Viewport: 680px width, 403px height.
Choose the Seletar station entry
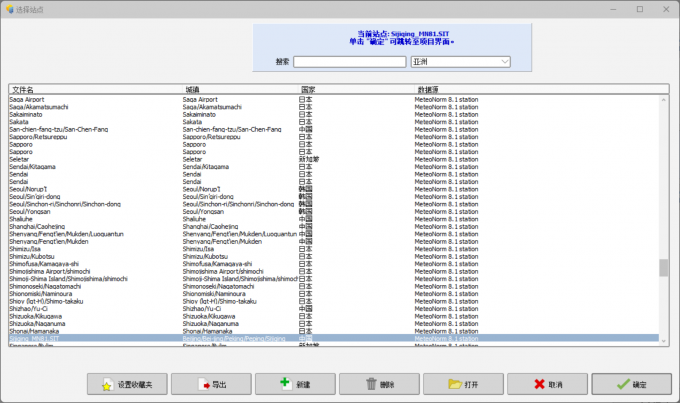(21, 158)
